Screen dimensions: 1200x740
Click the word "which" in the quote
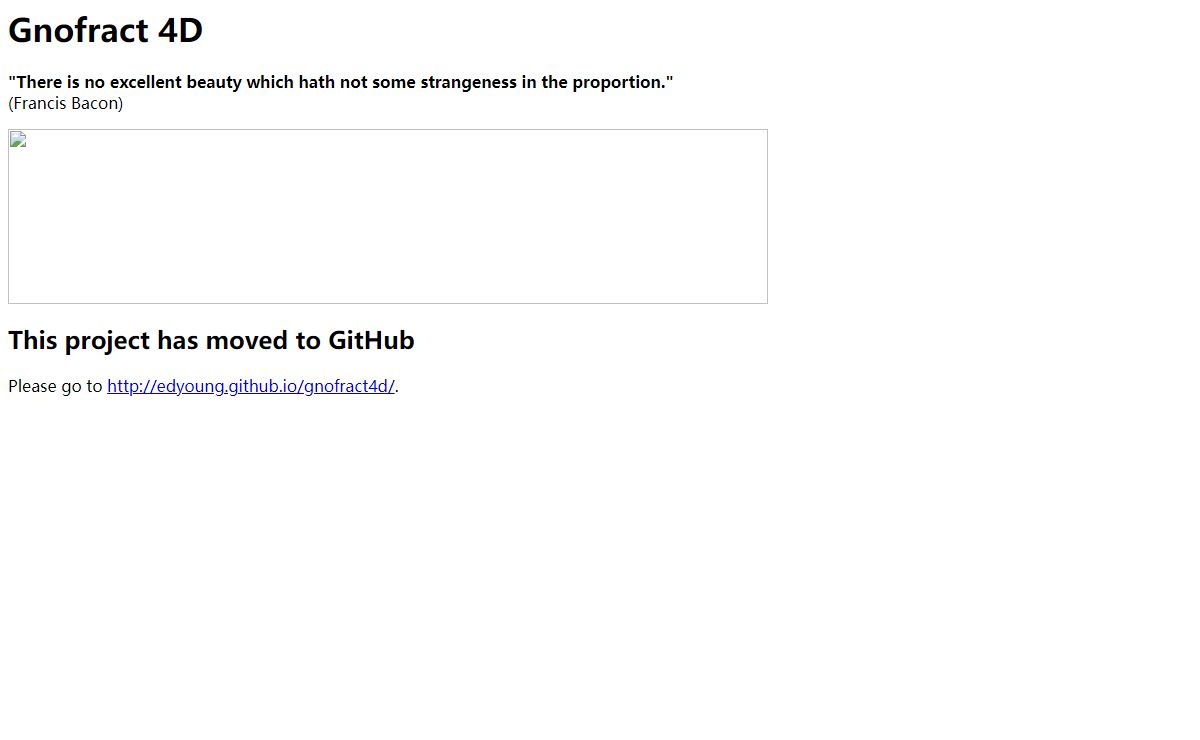point(270,82)
